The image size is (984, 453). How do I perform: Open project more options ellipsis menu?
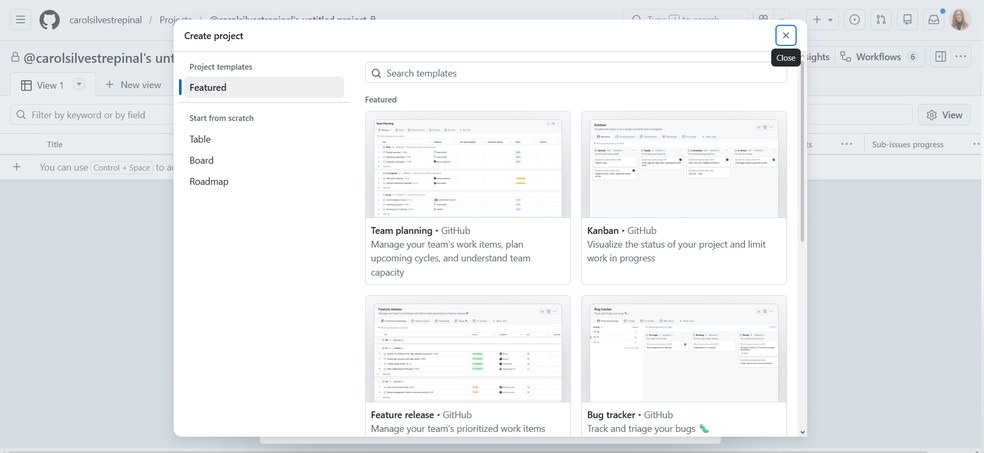[961, 56]
